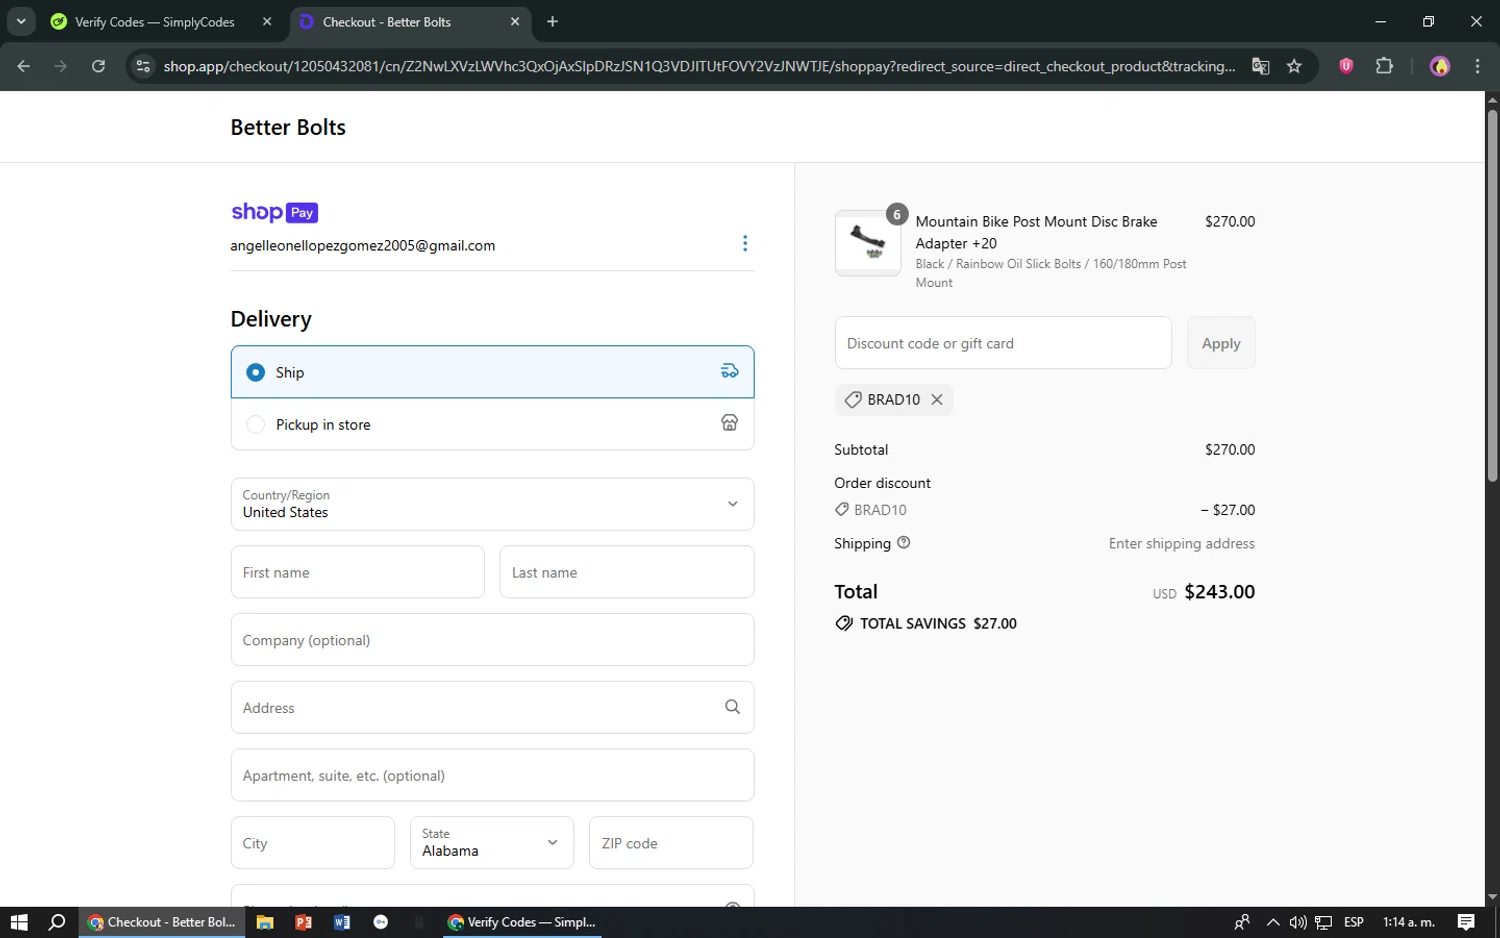This screenshot has width=1500, height=938.
Task: Open the Chrome profile avatar
Action: pyautogui.click(x=1440, y=66)
